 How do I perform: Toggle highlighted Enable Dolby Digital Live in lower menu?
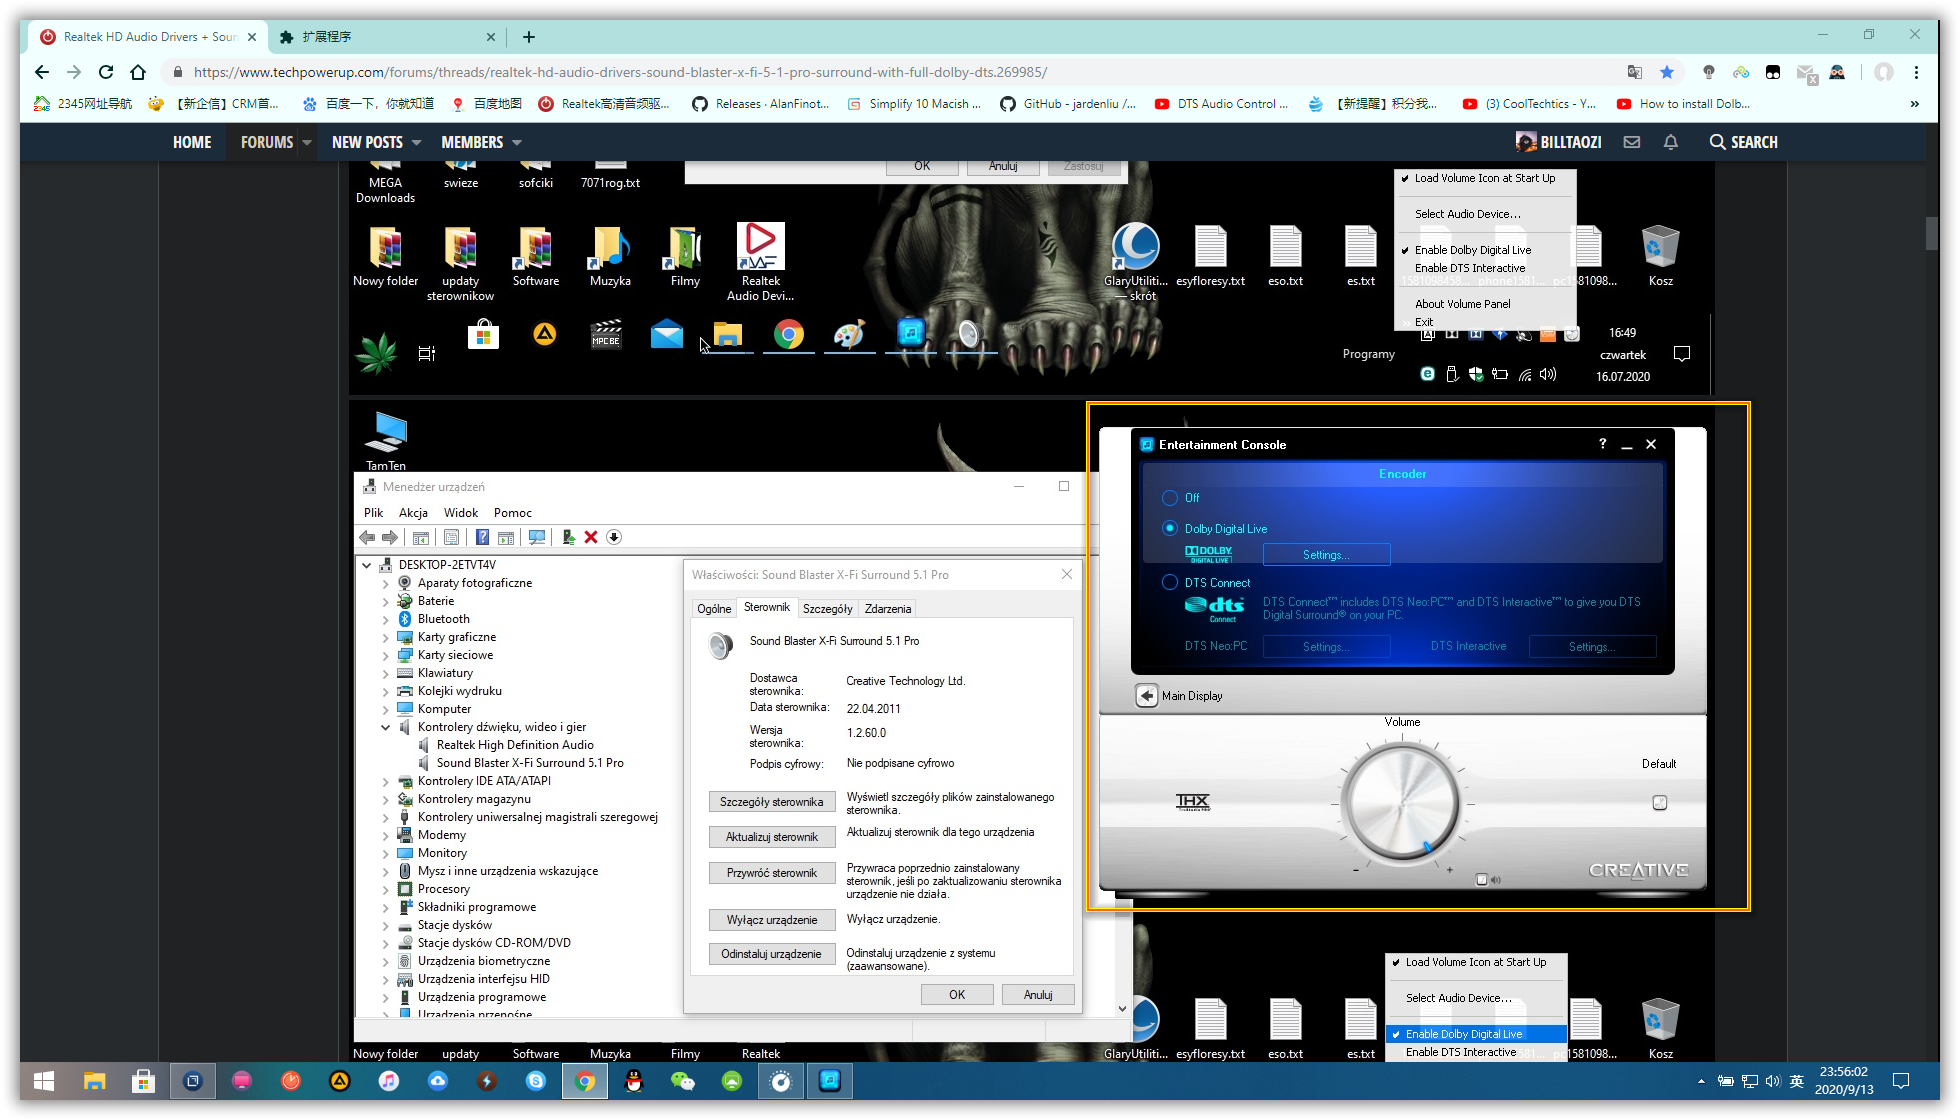(1476, 1034)
